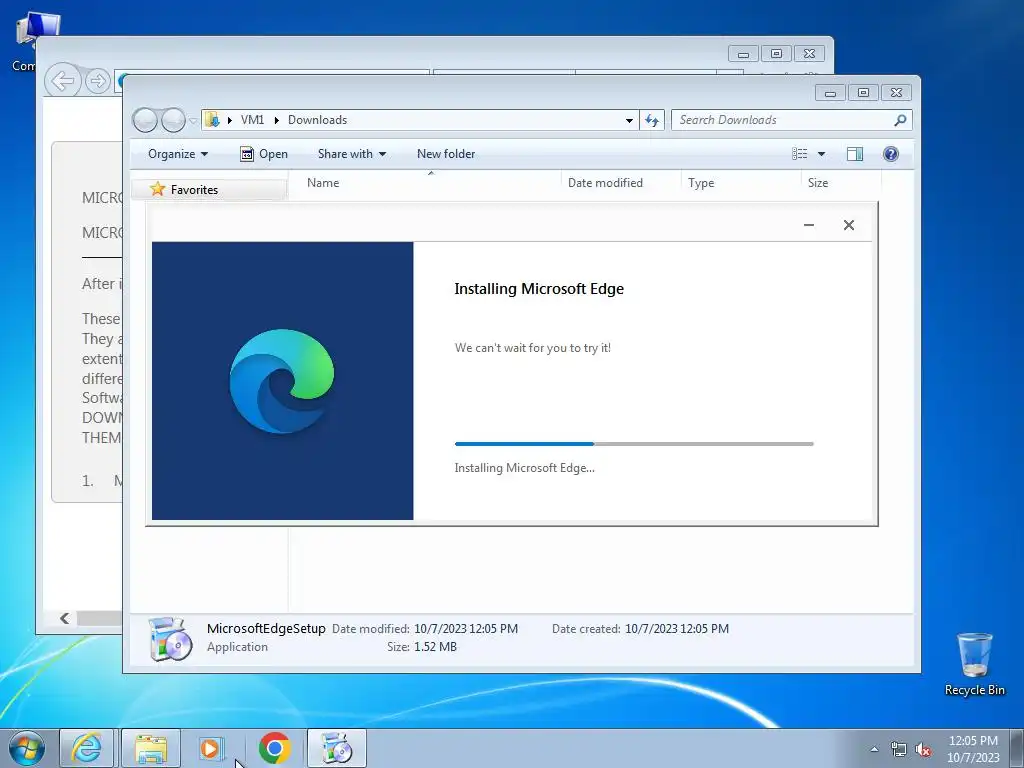Launch Windows Media Player from taskbar
The image size is (1024, 768).
(x=212, y=748)
